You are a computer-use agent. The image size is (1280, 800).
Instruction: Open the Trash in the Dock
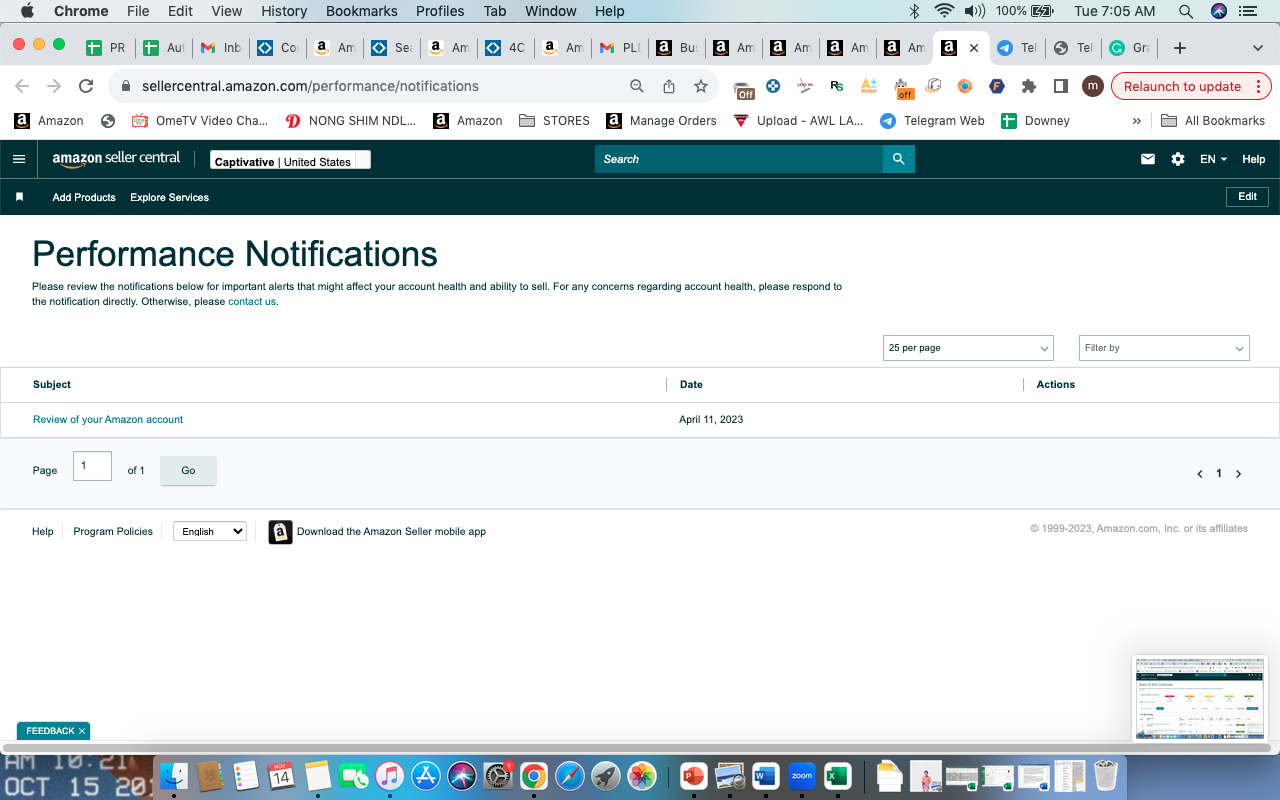pyautogui.click(x=1105, y=776)
